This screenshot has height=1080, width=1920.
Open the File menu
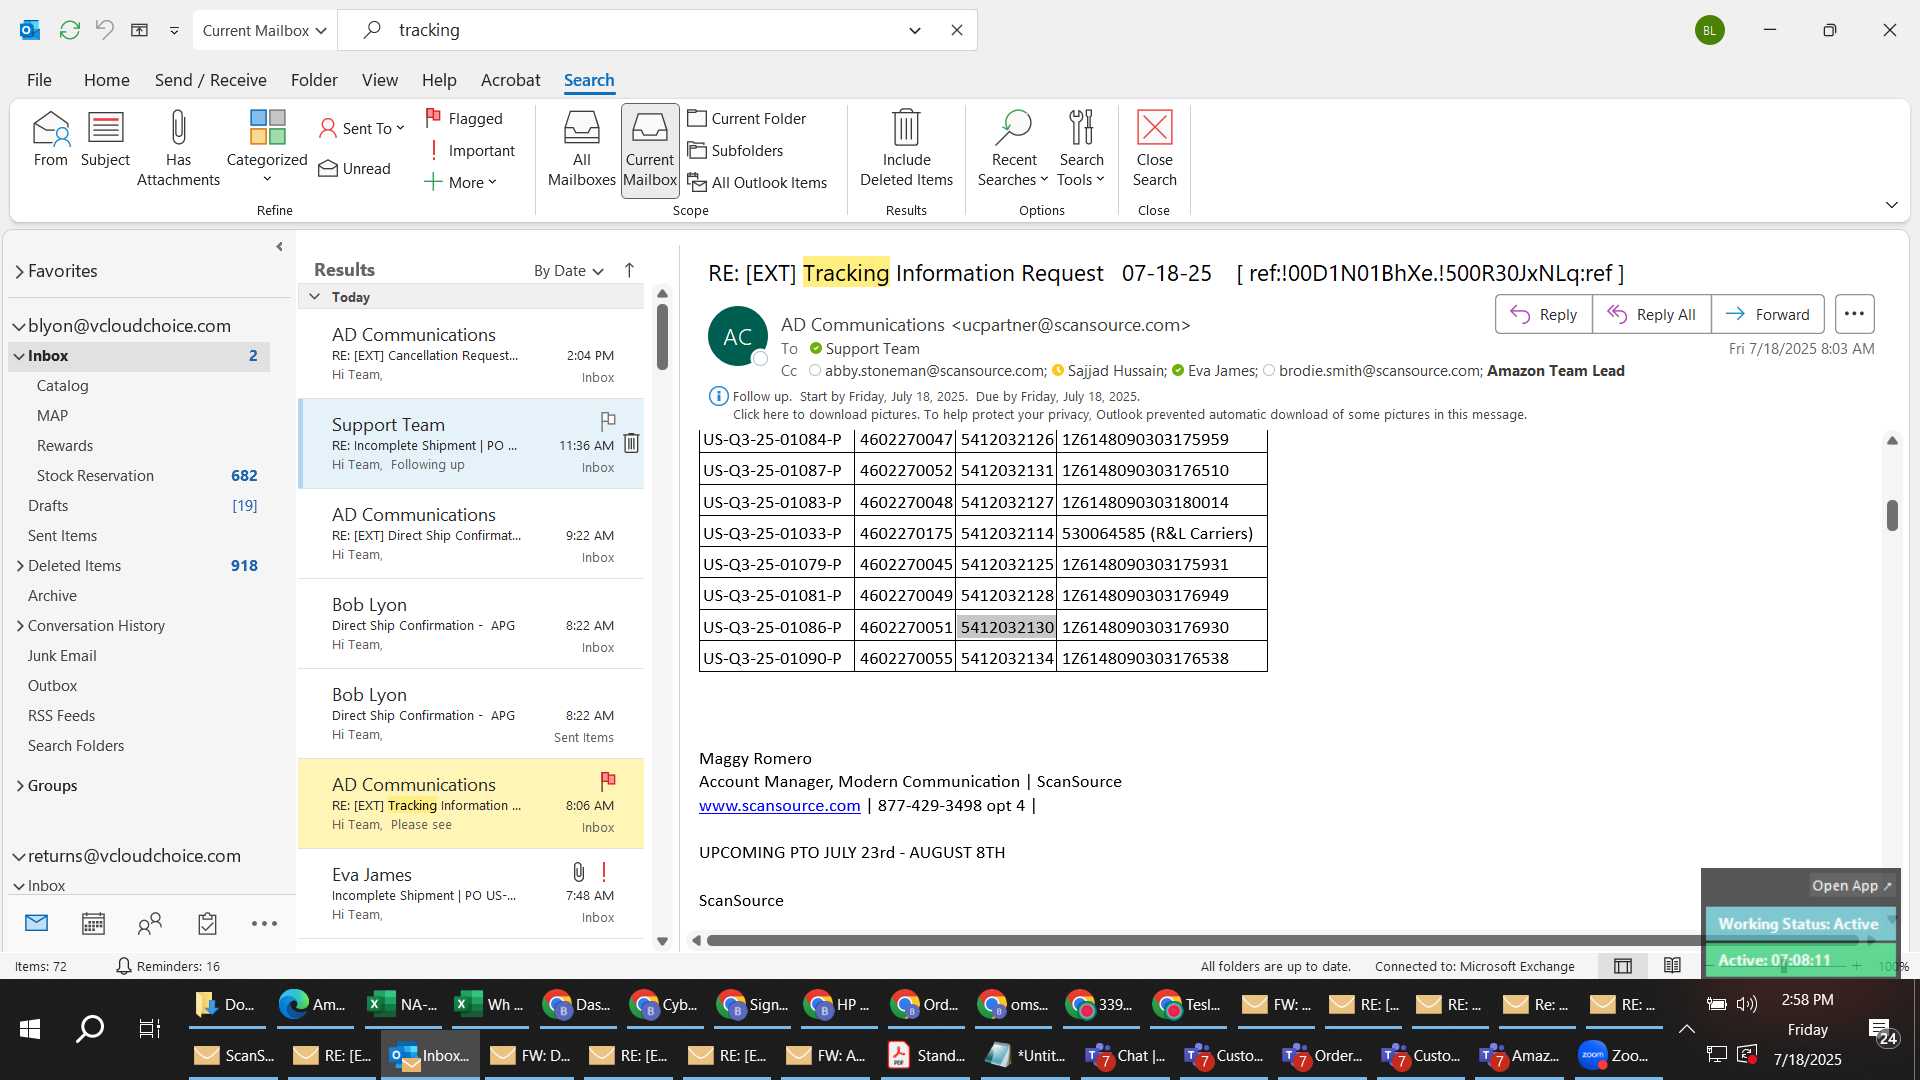pyautogui.click(x=39, y=80)
